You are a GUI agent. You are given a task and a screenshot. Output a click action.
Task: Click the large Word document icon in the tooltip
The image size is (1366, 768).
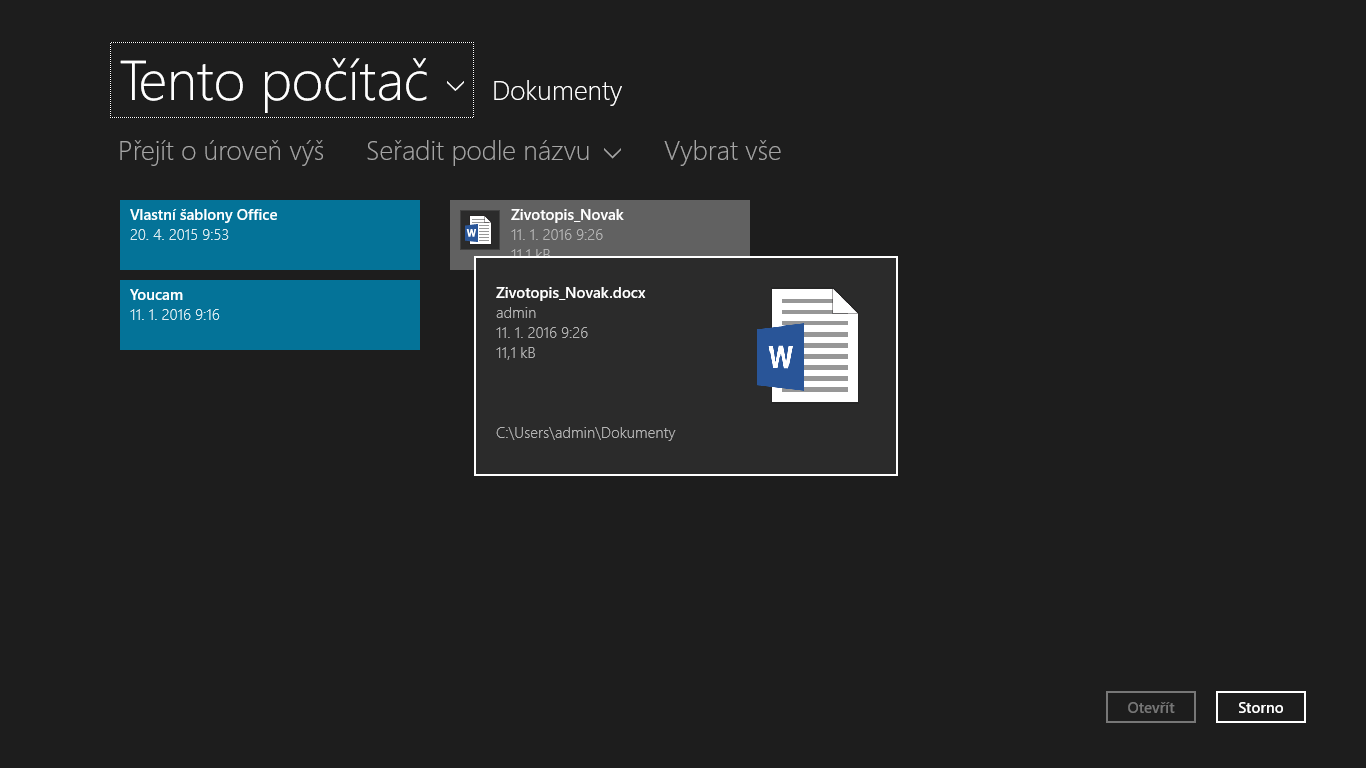(x=808, y=345)
